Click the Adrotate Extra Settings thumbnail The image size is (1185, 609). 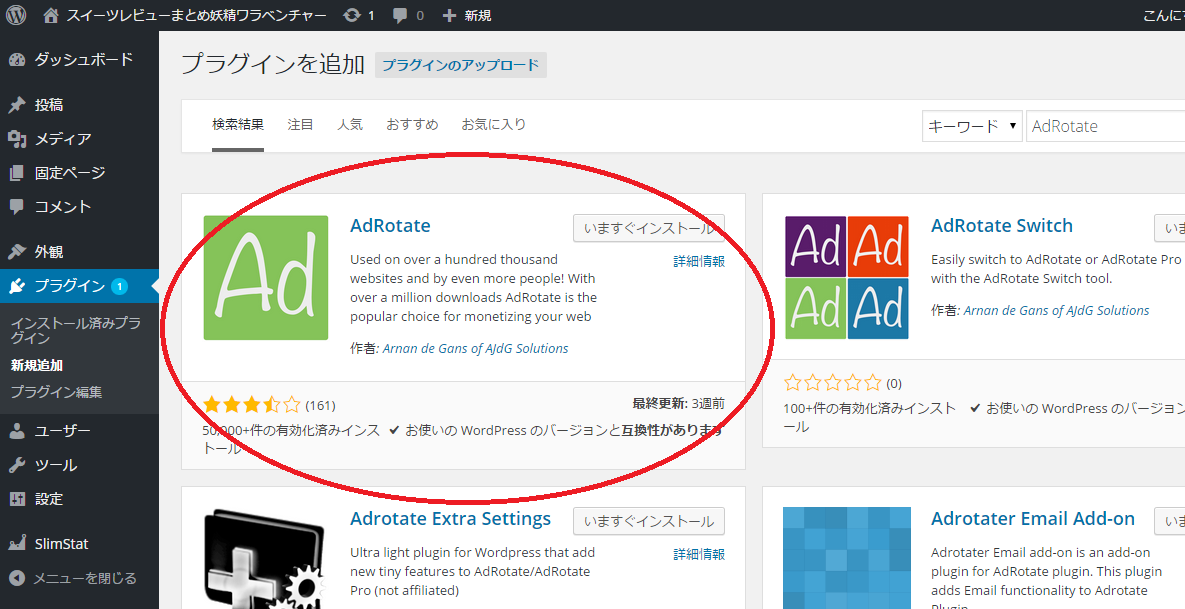click(266, 558)
